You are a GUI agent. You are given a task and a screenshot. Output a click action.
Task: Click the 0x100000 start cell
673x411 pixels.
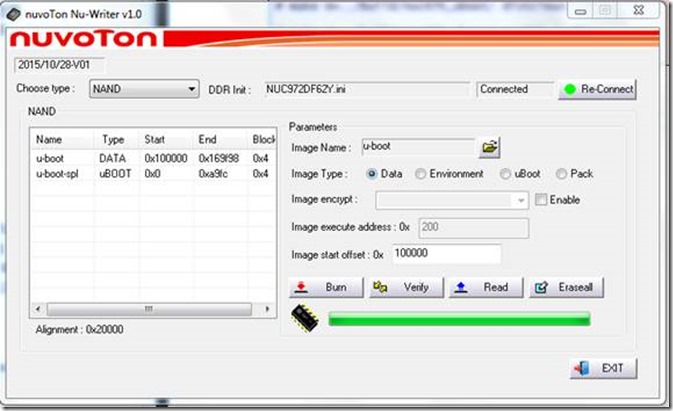[x=166, y=158]
